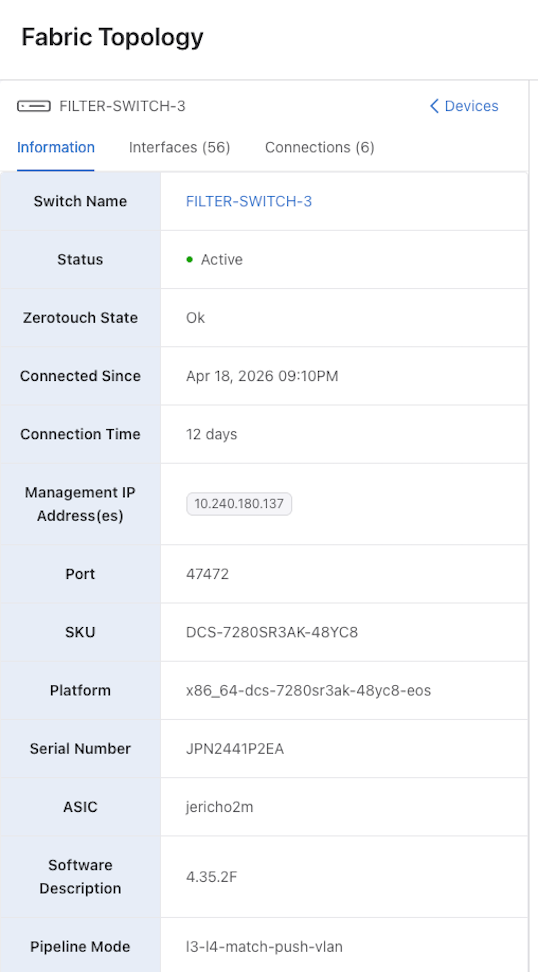Click the back chevron next to Devices

point(434,106)
